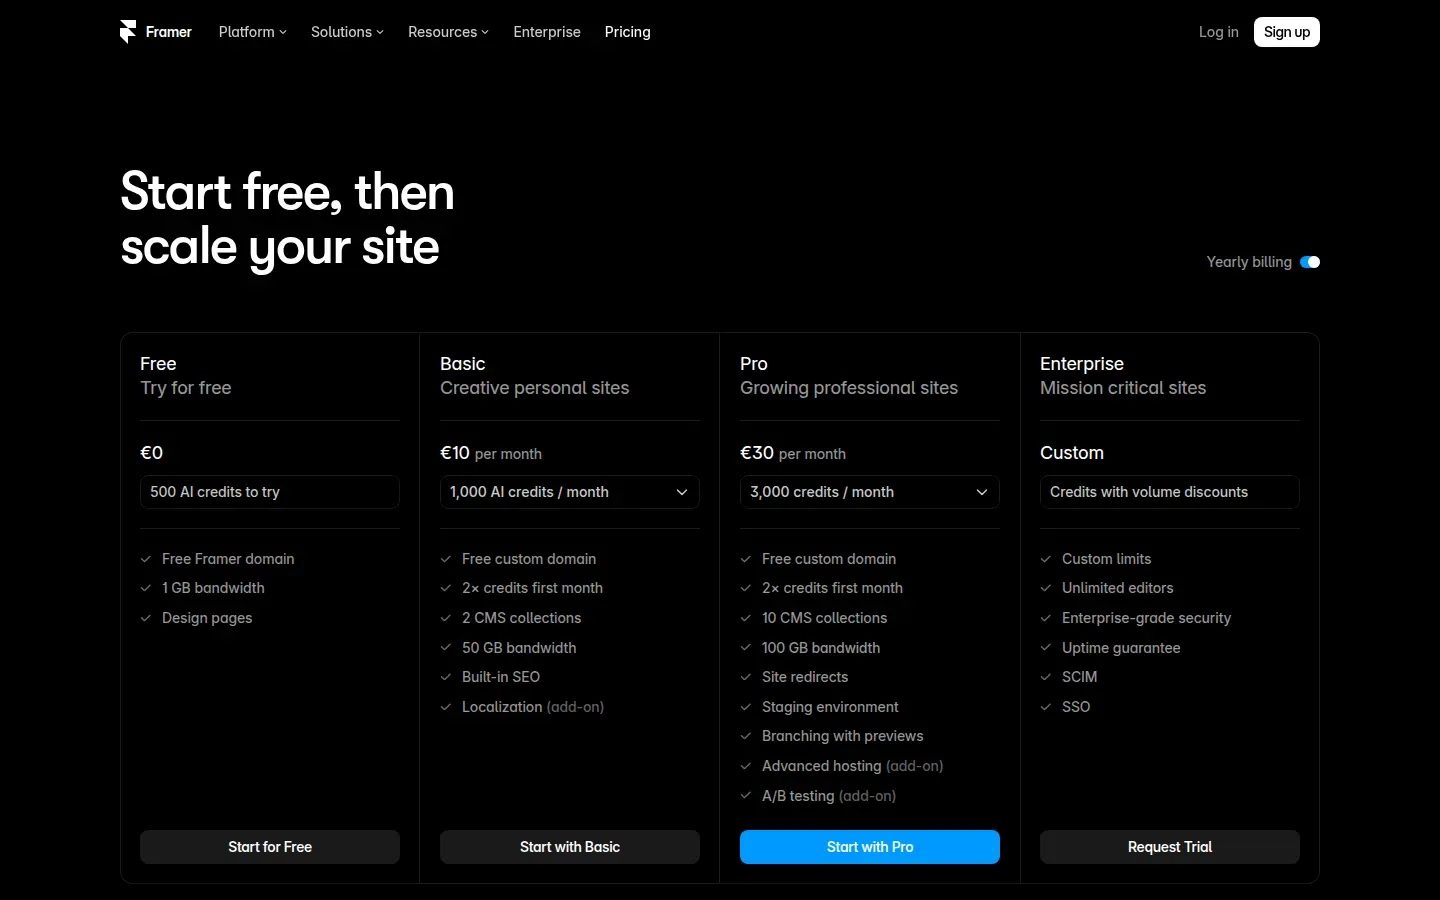Click the 'Localization (add-on)' feature text
The height and width of the screenshot is (900, 1440).
coord(533,707)
